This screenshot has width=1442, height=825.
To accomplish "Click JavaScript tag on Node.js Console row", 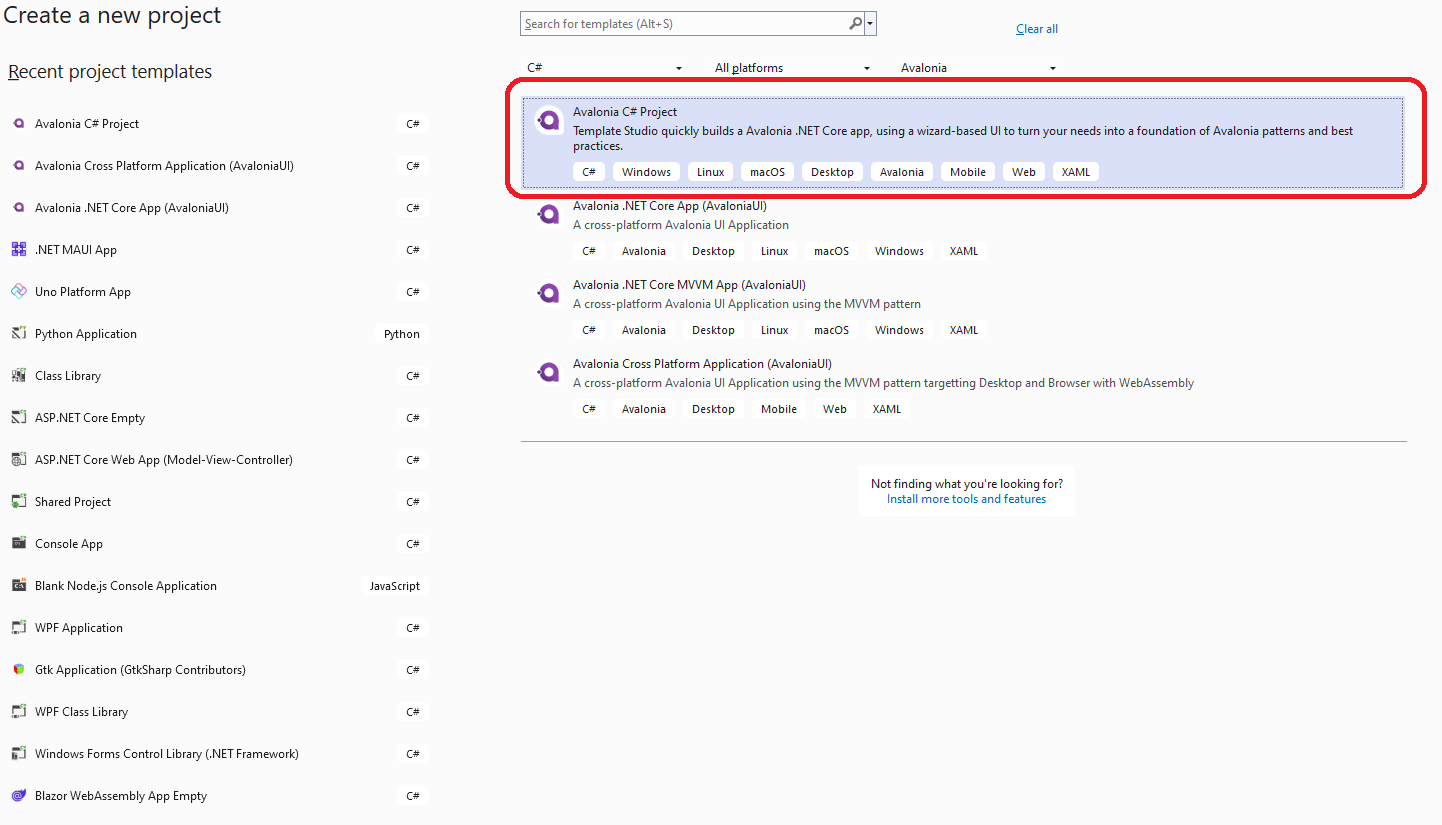I will pyautogui.click(x=395, y=586).
